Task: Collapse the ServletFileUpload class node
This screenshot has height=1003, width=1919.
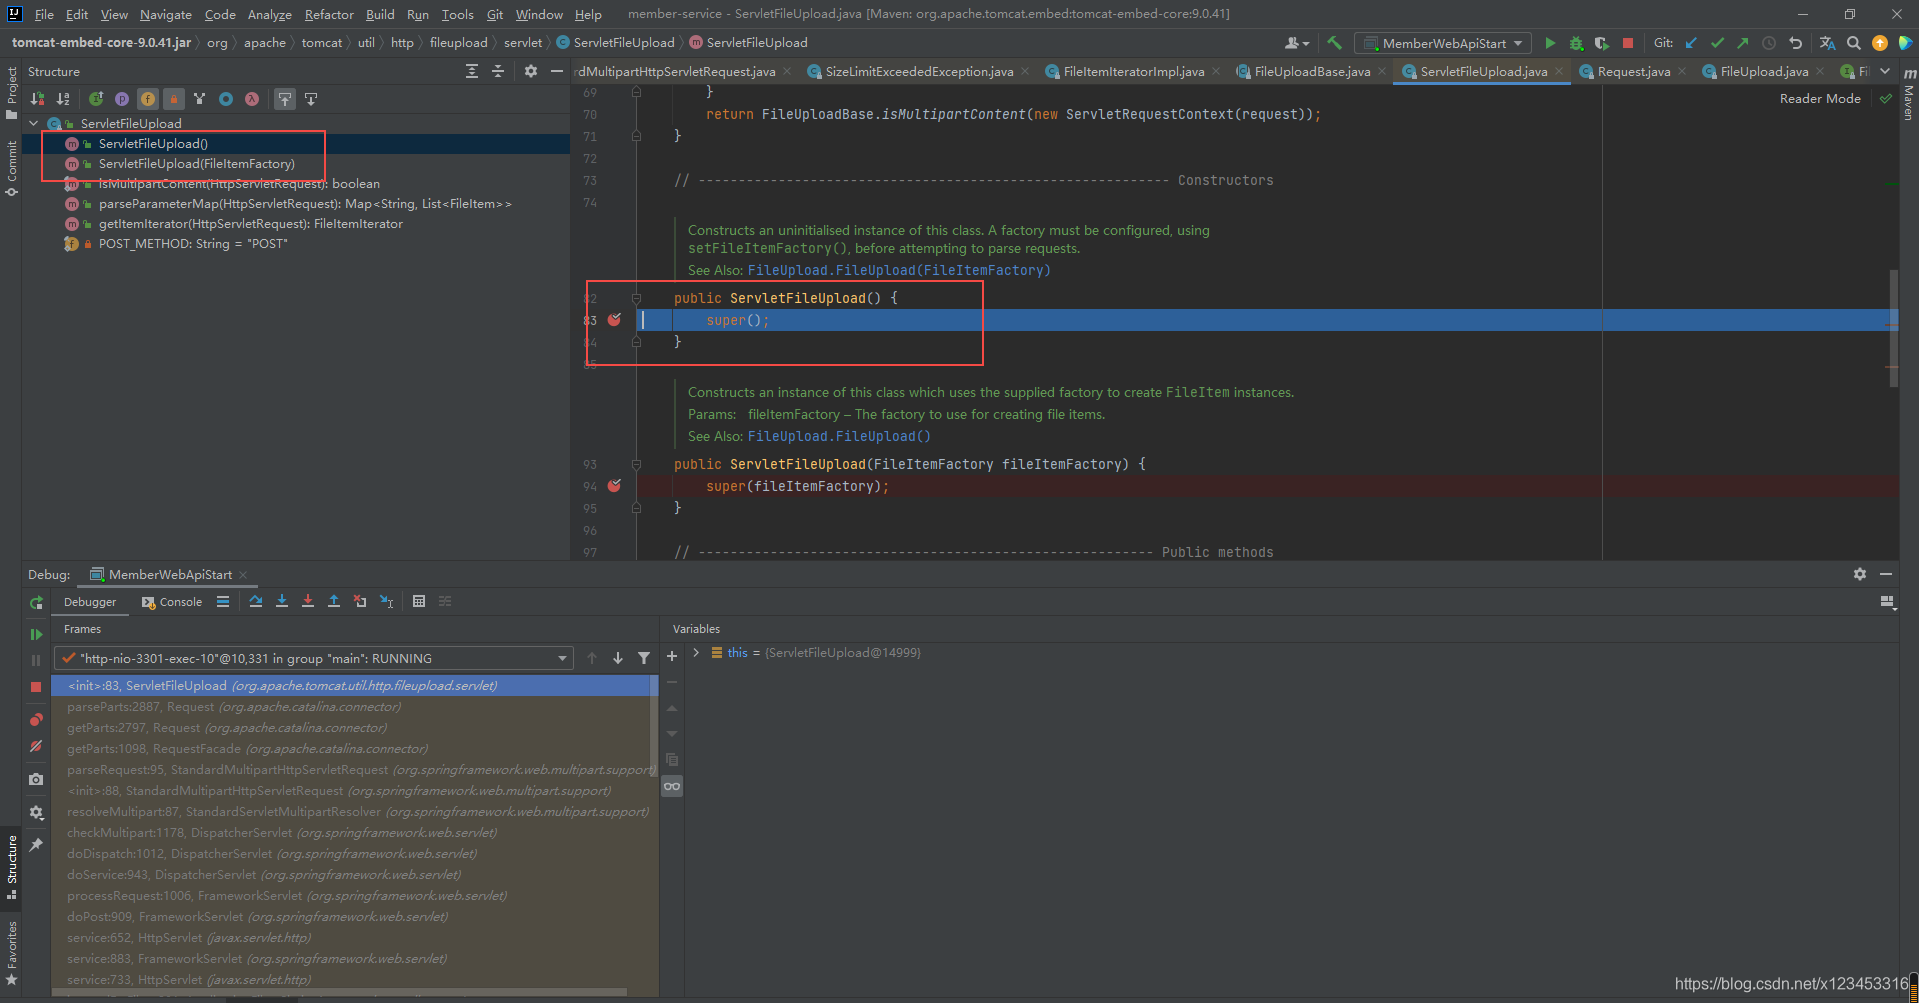Action: tap(34, 123)
